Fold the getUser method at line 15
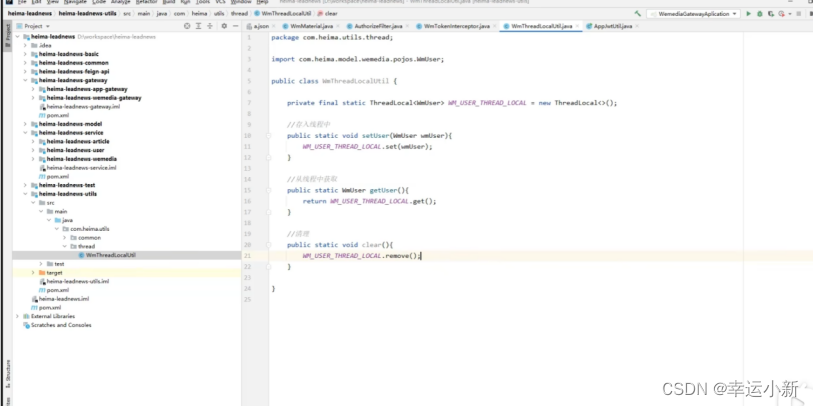 click(268, 190)
